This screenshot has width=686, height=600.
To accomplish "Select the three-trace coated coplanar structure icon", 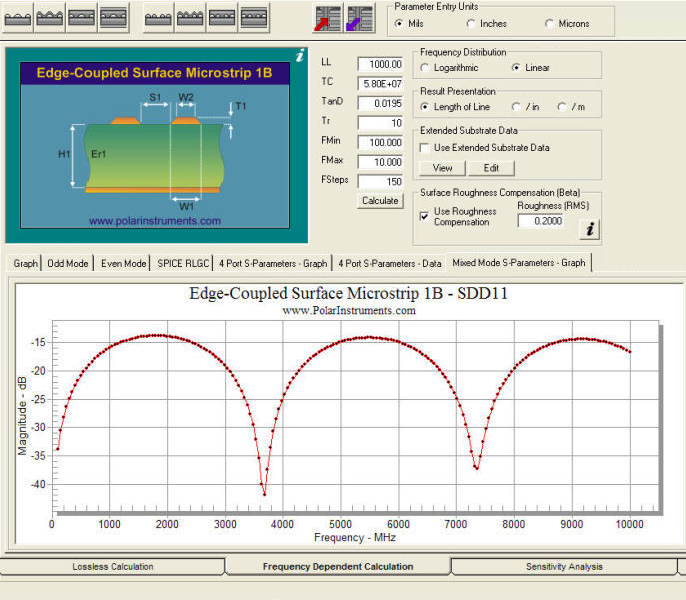I will (x=49, y=18).
